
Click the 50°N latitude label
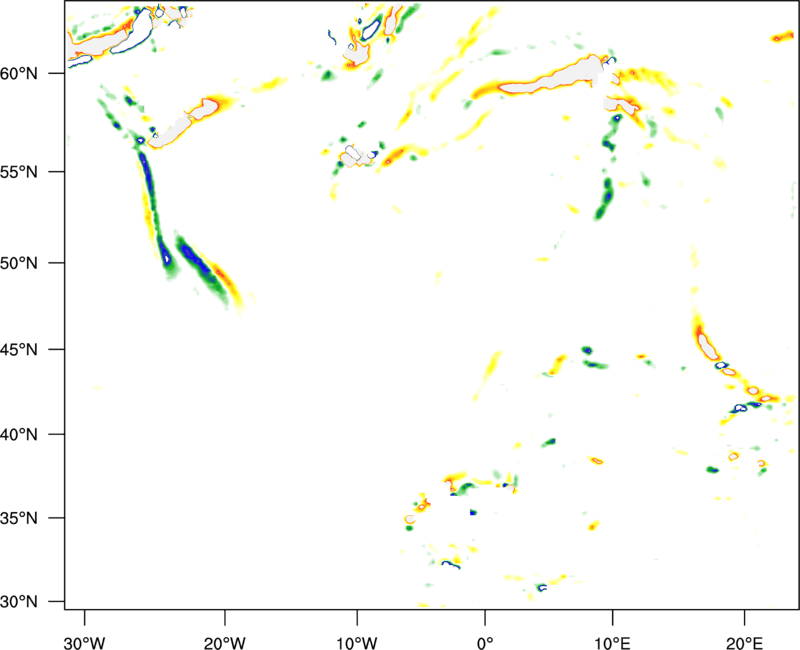[19, 263]
